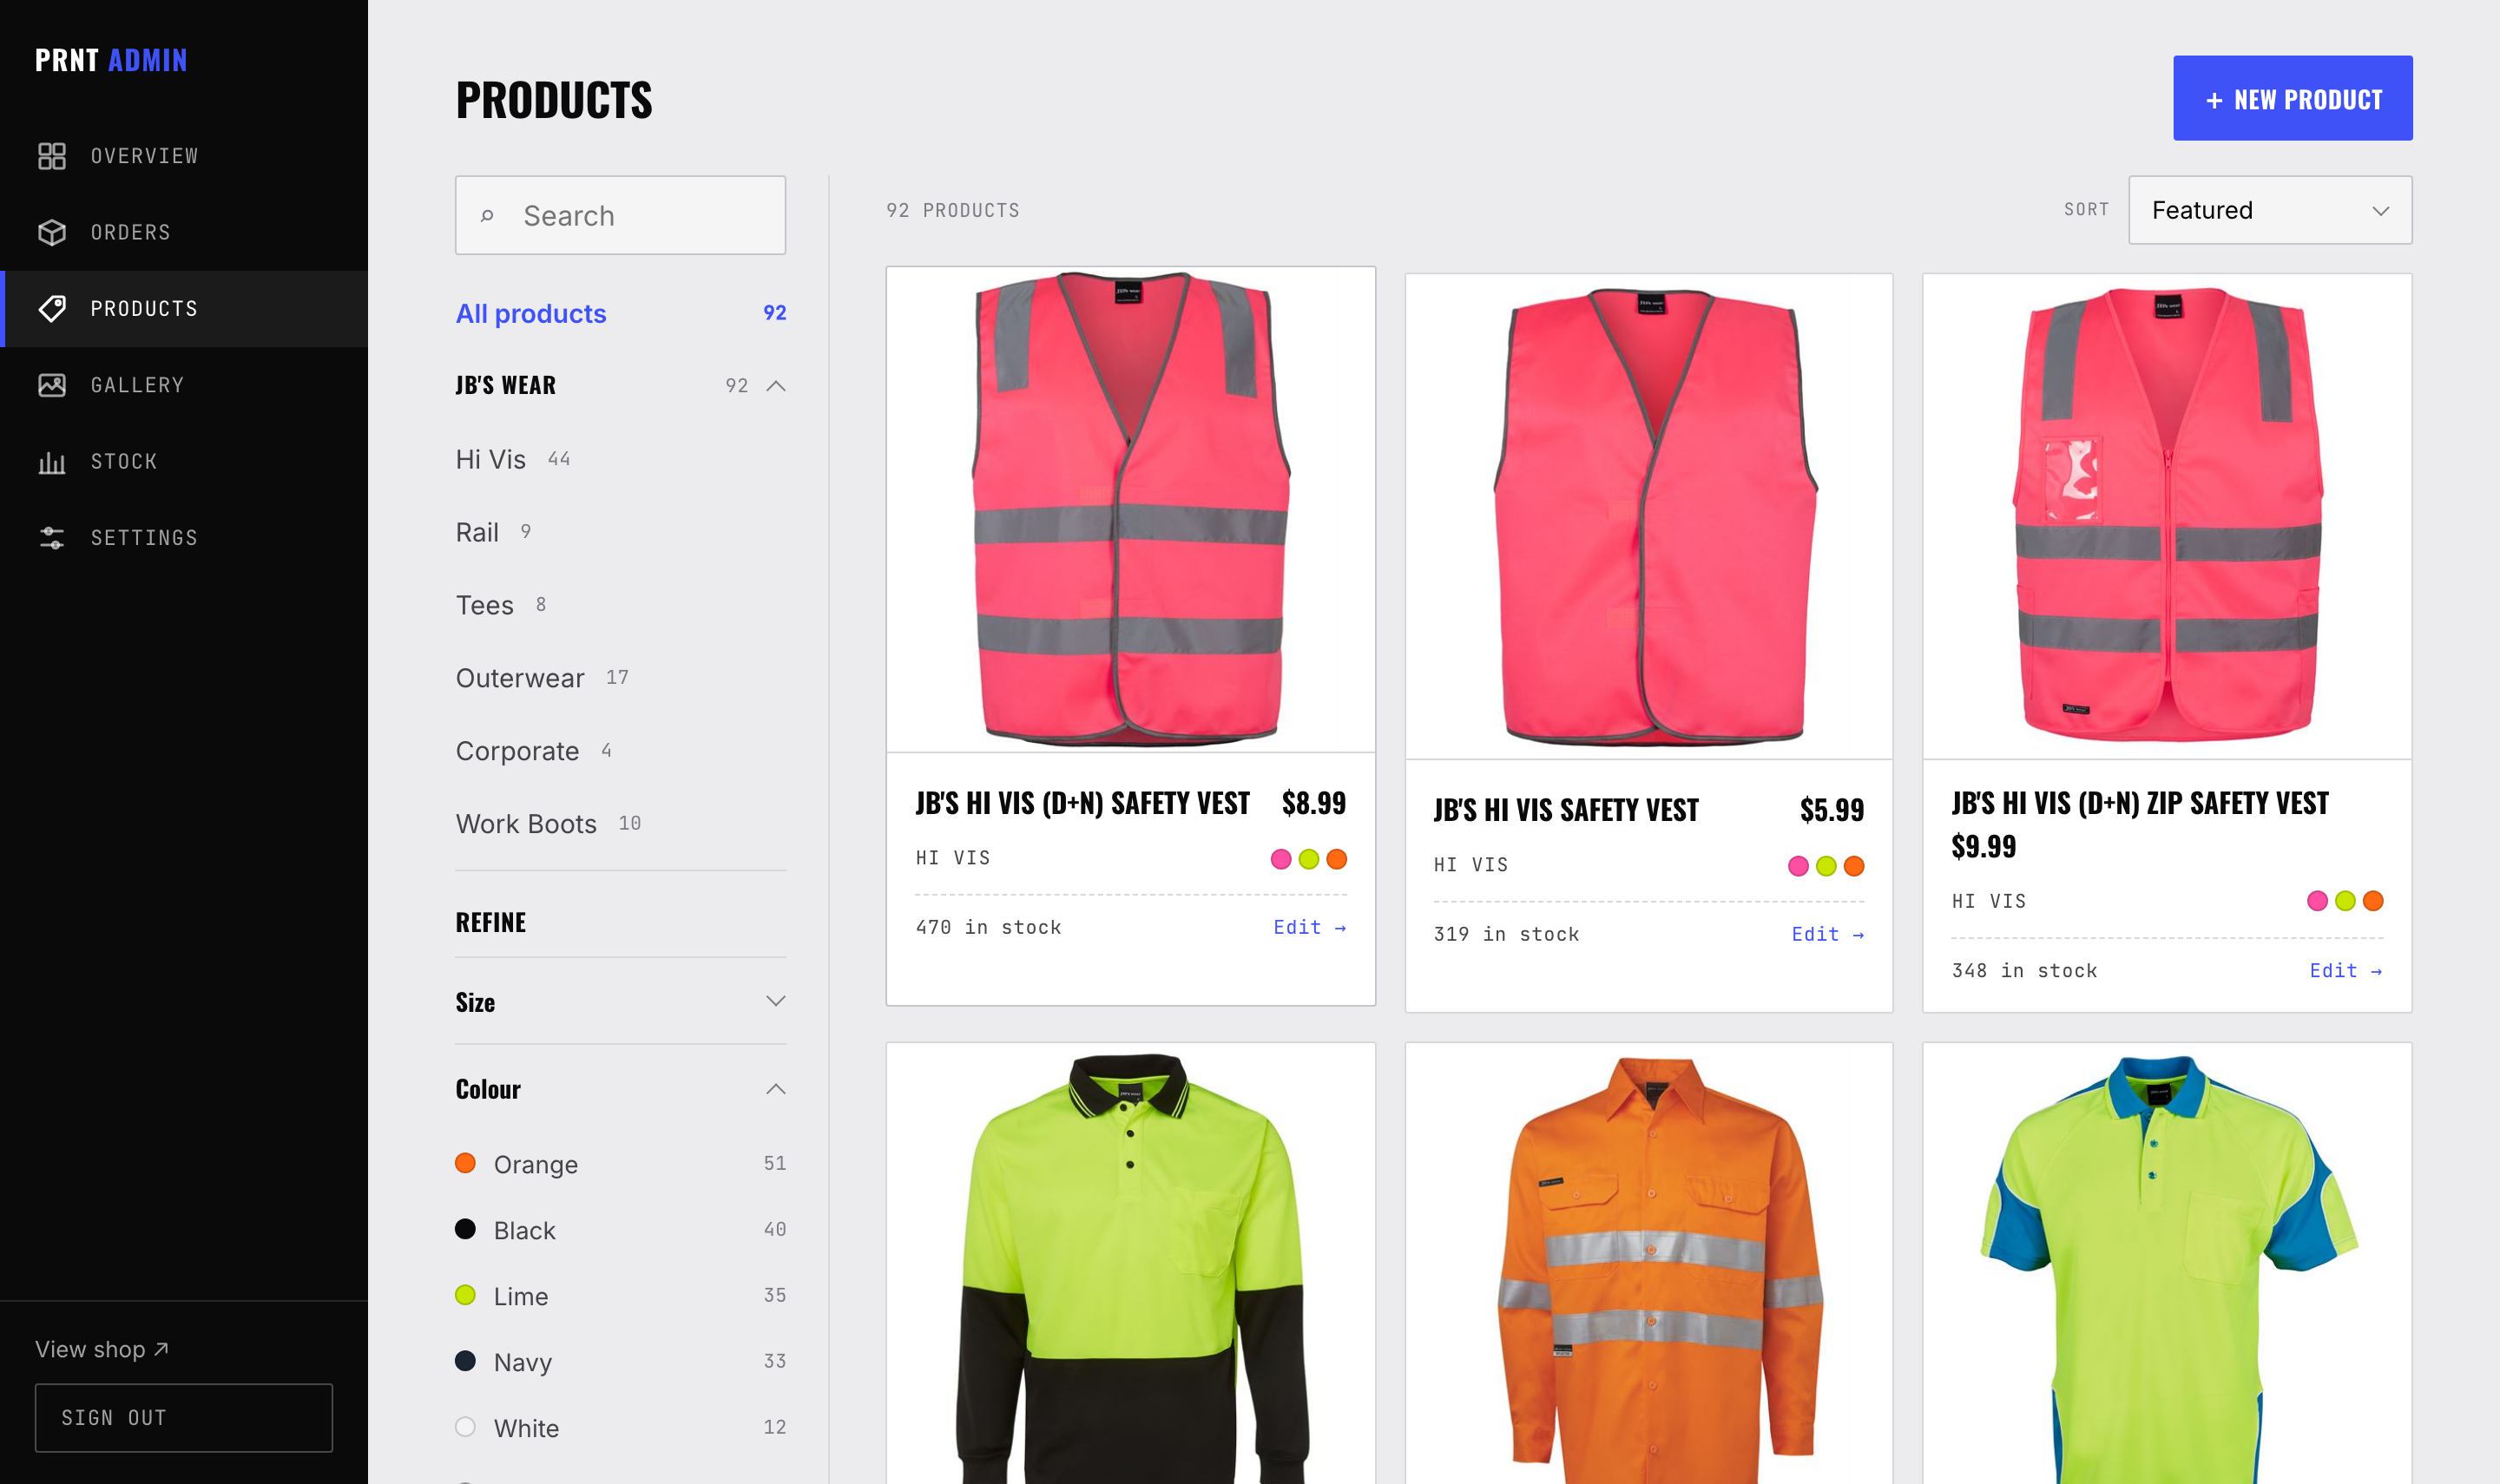Filter by Navy colour option
2500x1484 pixels.
620,1362
